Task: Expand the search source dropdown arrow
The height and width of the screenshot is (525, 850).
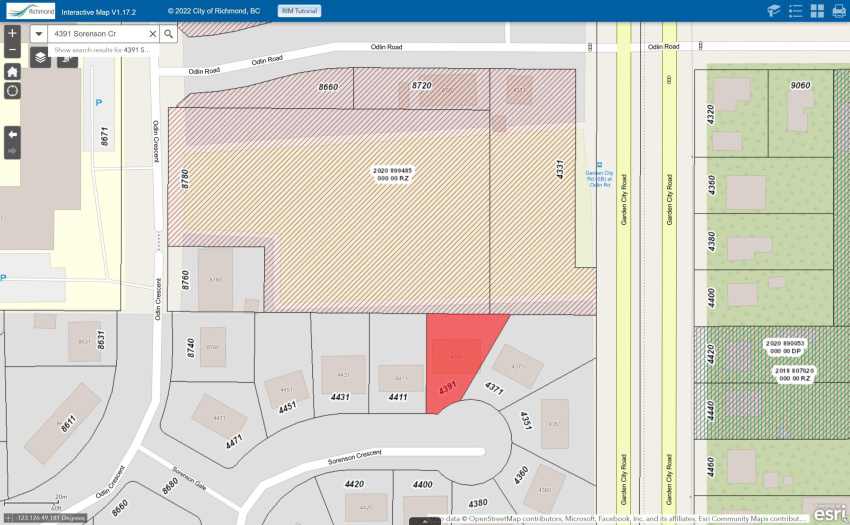Action: click(38, 34)
